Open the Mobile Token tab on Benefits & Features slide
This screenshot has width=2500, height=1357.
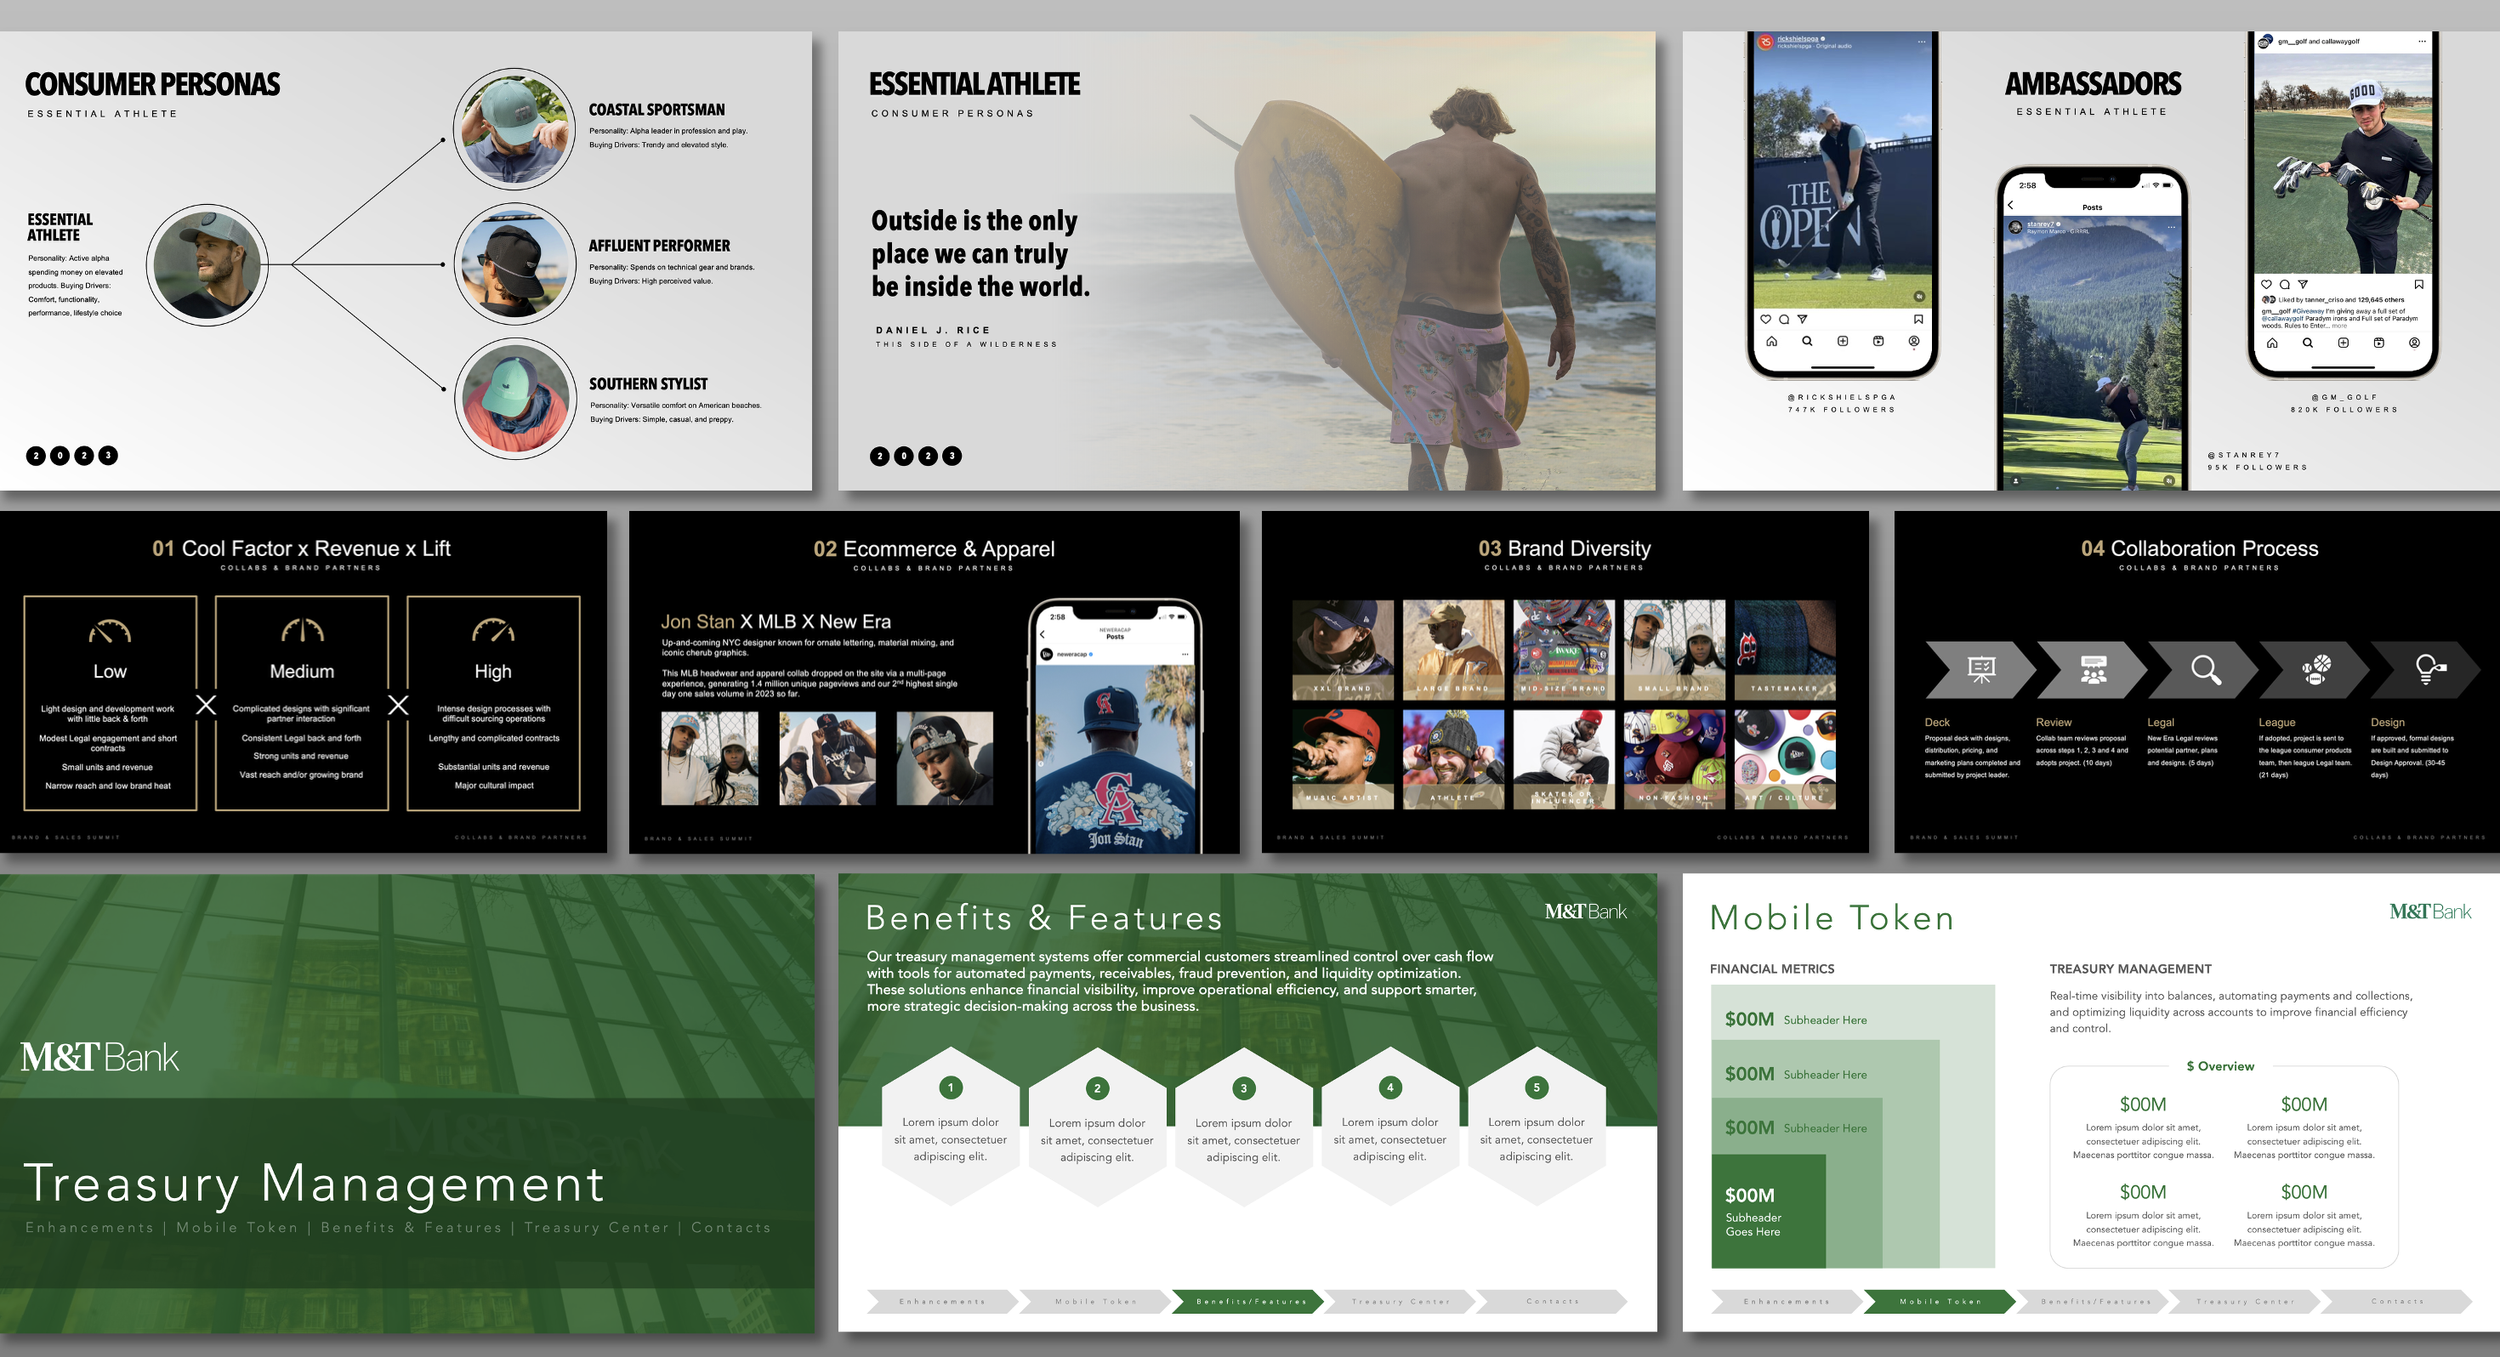tap(1095, 1301)
